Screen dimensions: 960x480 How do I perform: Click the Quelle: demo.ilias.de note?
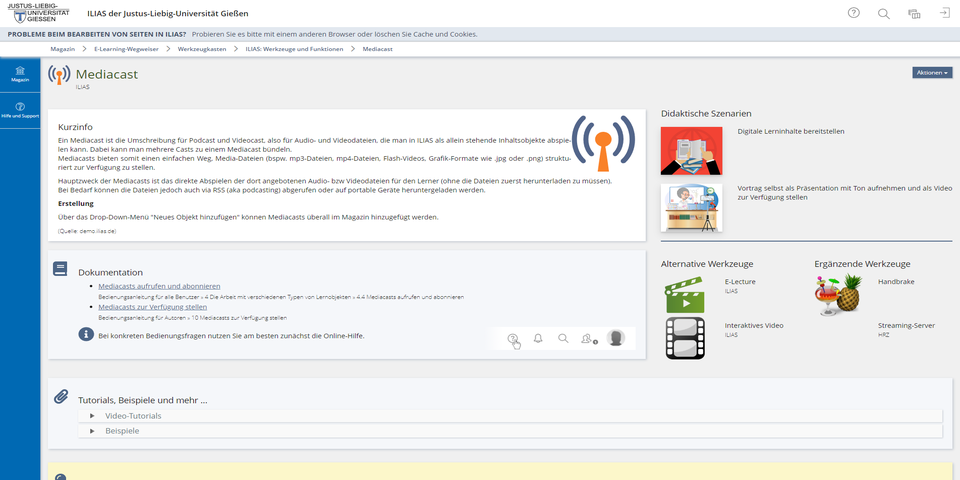click(x=87, y=231)
